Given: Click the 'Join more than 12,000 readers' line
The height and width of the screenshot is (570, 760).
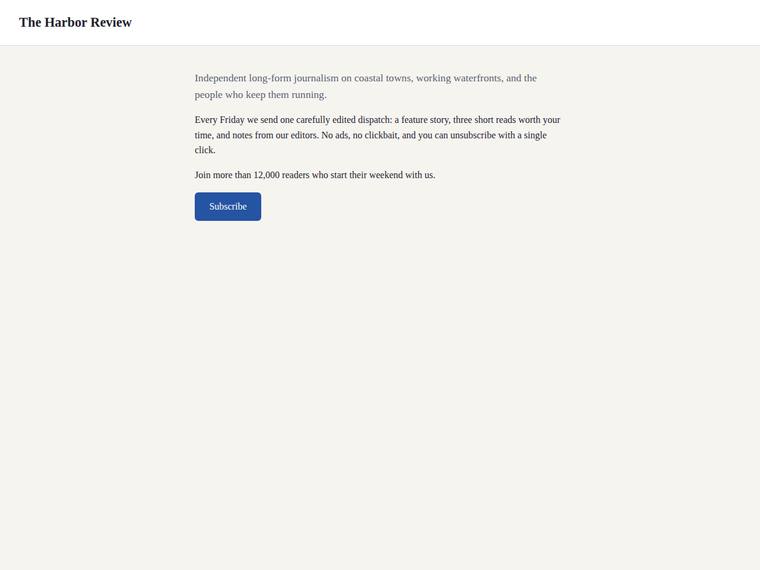Looking at the screenshot, I should pos(315,175).
